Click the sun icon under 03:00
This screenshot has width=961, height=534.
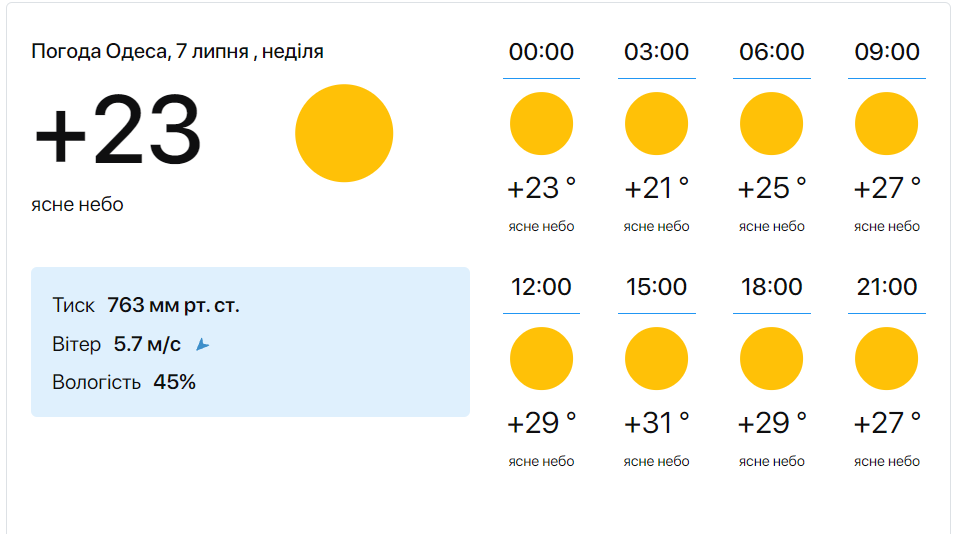(656, 124)
